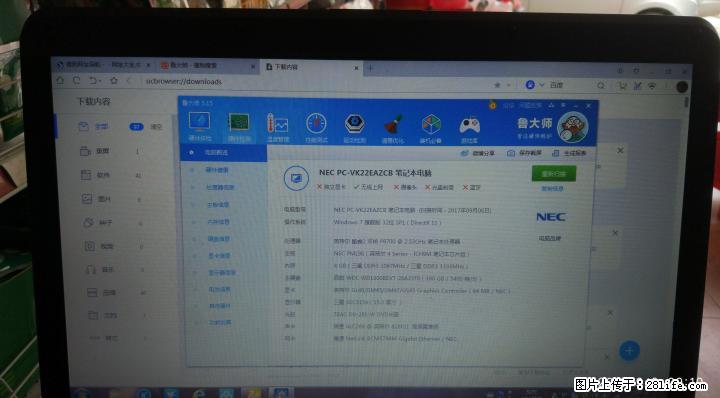Close the downloads browser tab
Viewport: 720px width, 398px height.
pyautogui.click(x=356, y=68)
